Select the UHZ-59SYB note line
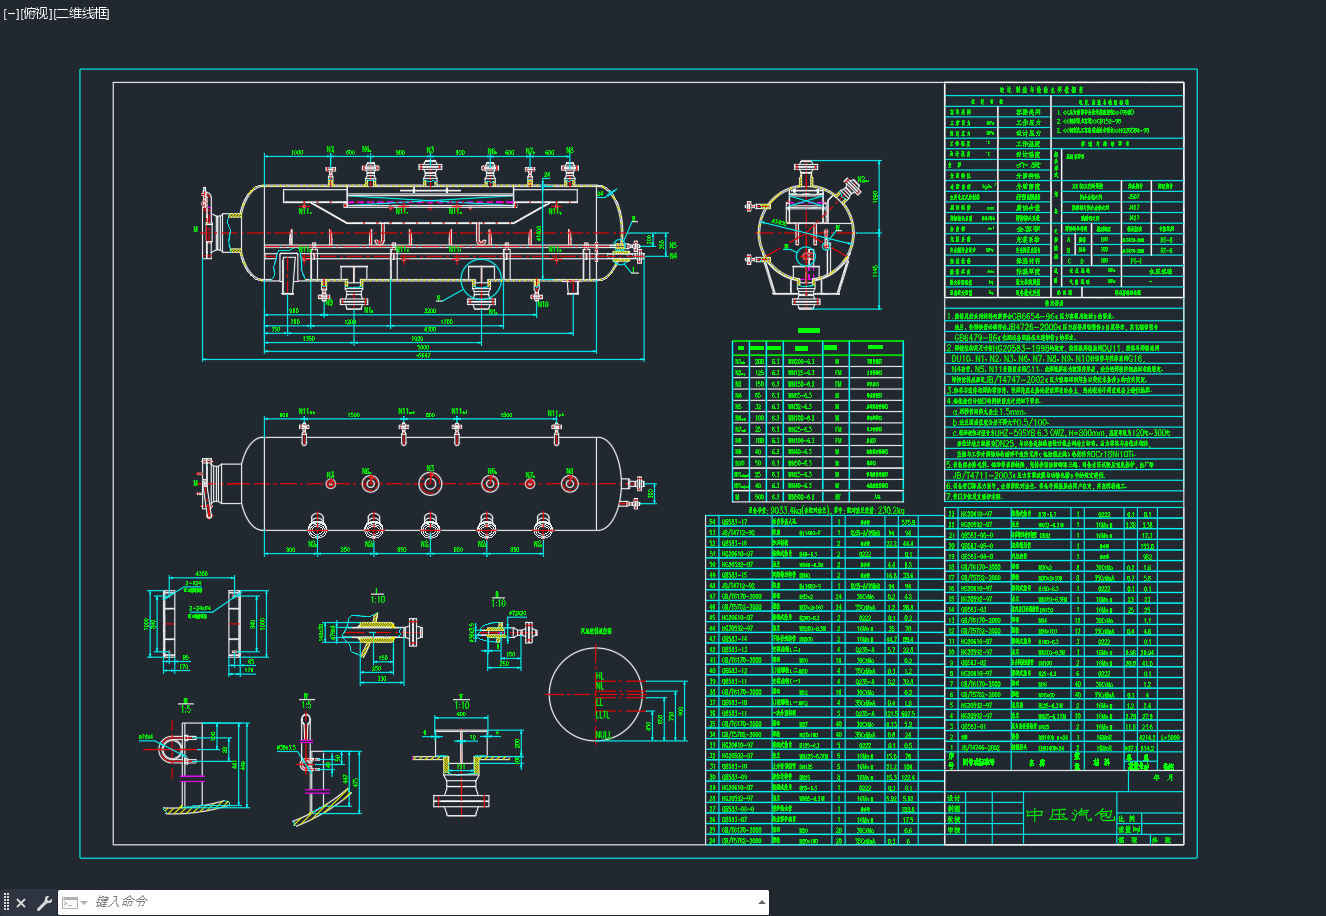The image size is (1326, 916). click(x=1062, y=432)
